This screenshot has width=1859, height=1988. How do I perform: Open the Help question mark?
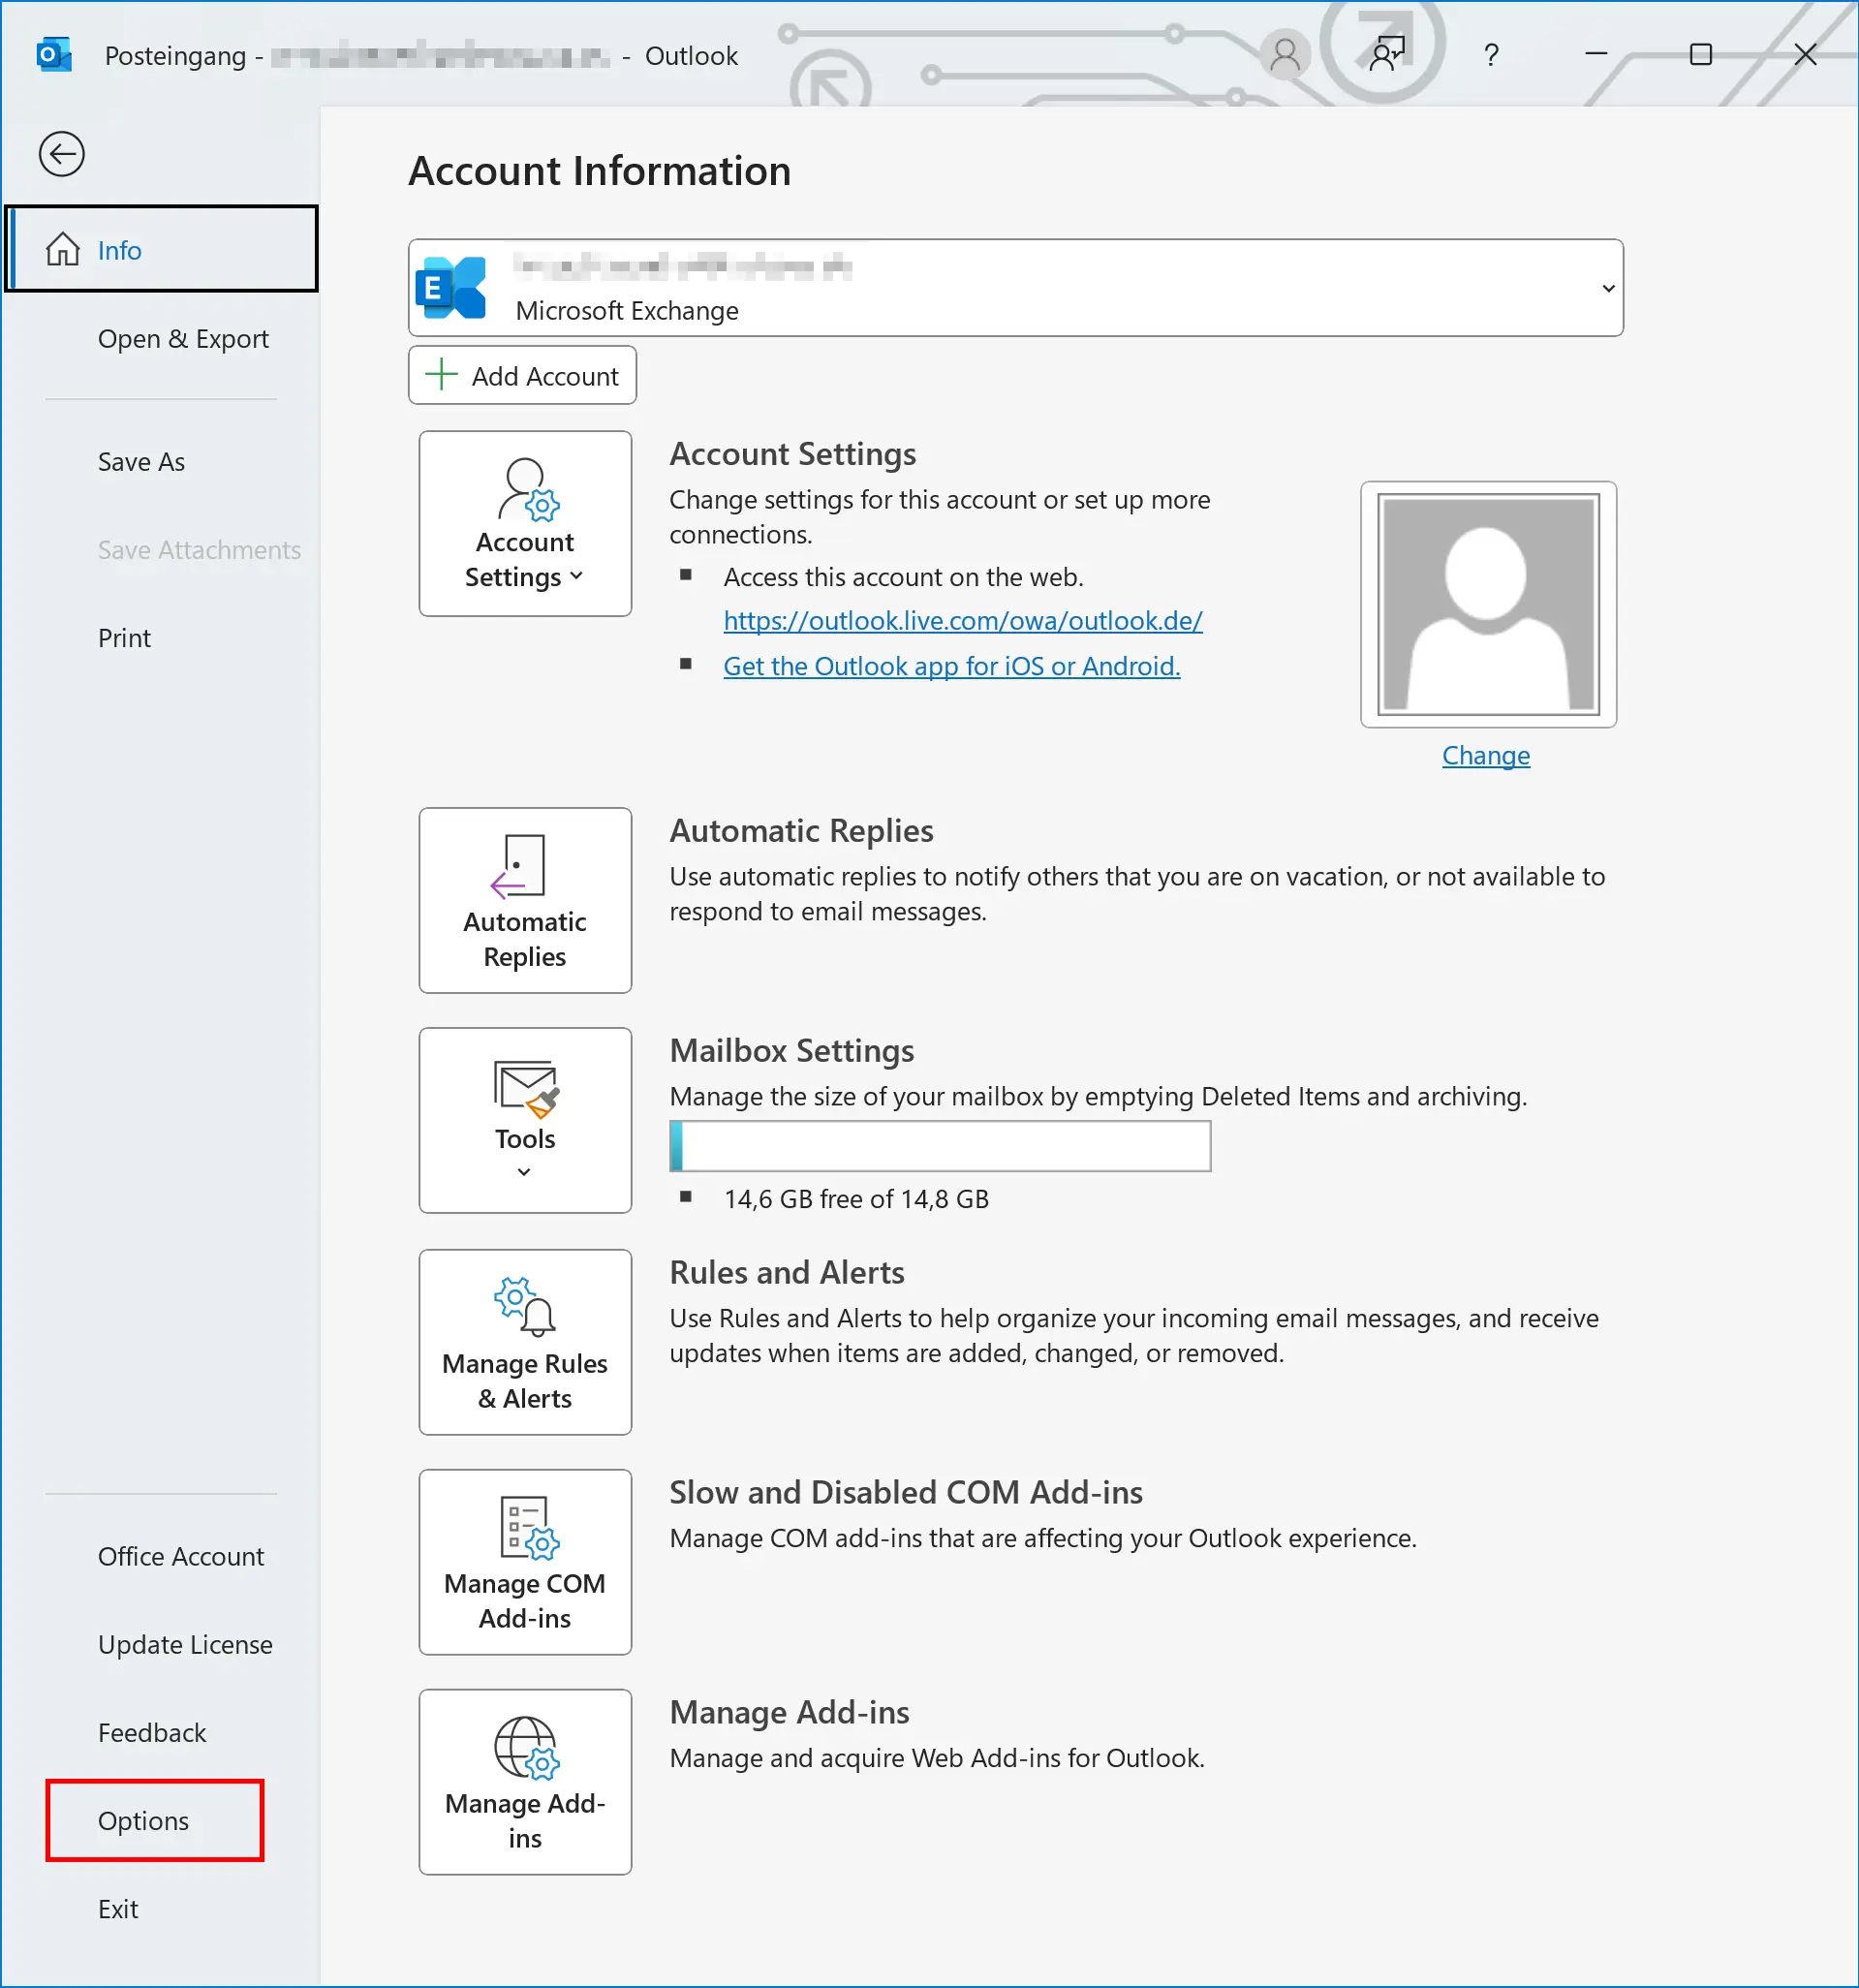click(x=1491, y=55)
